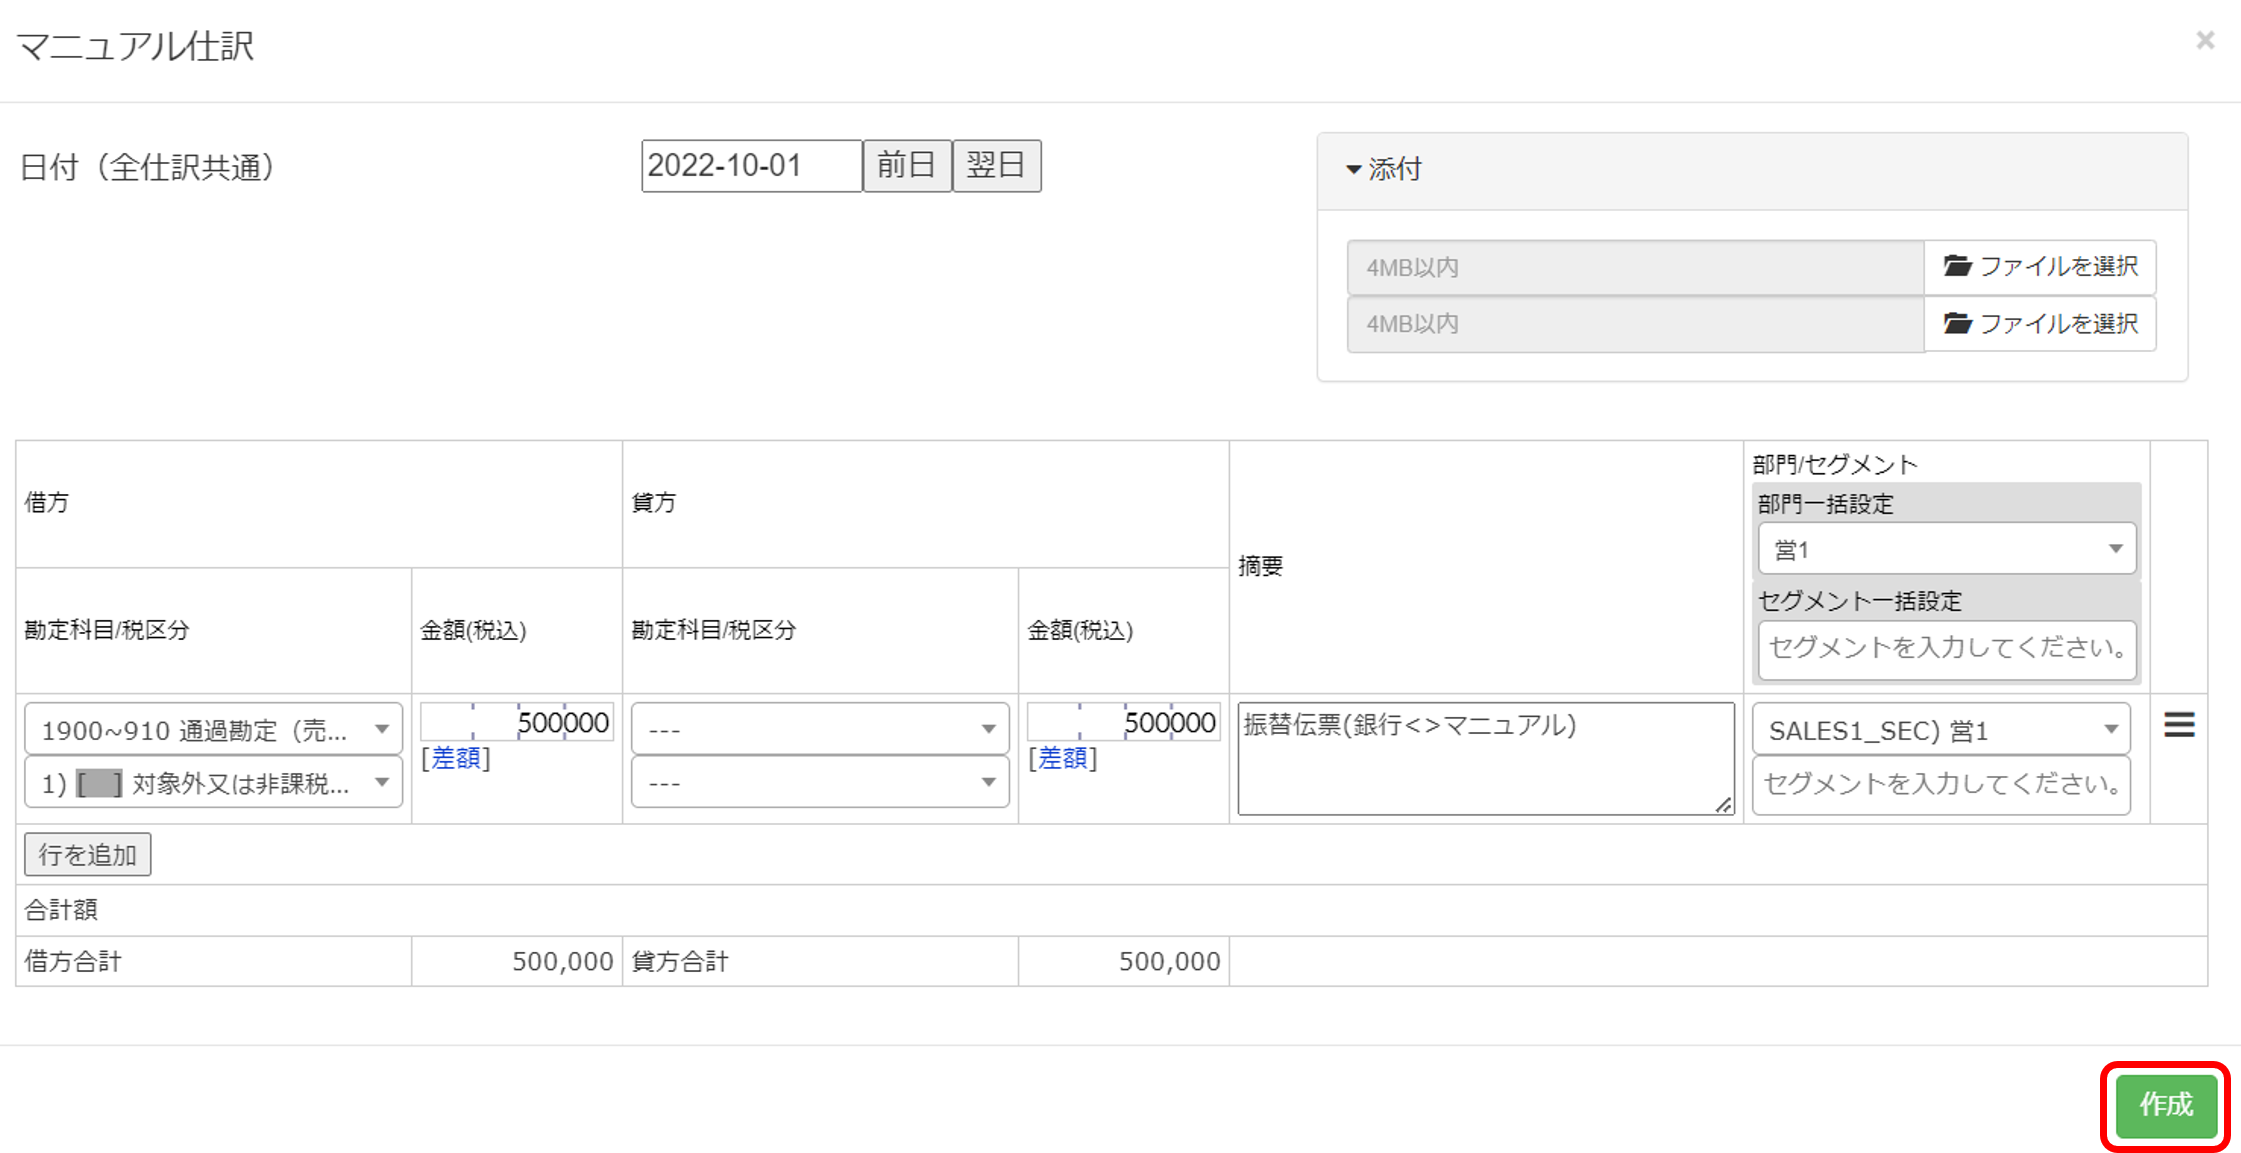Click the hamburger row menu icon
2241x1153 pixels.
click(2178, 725)
